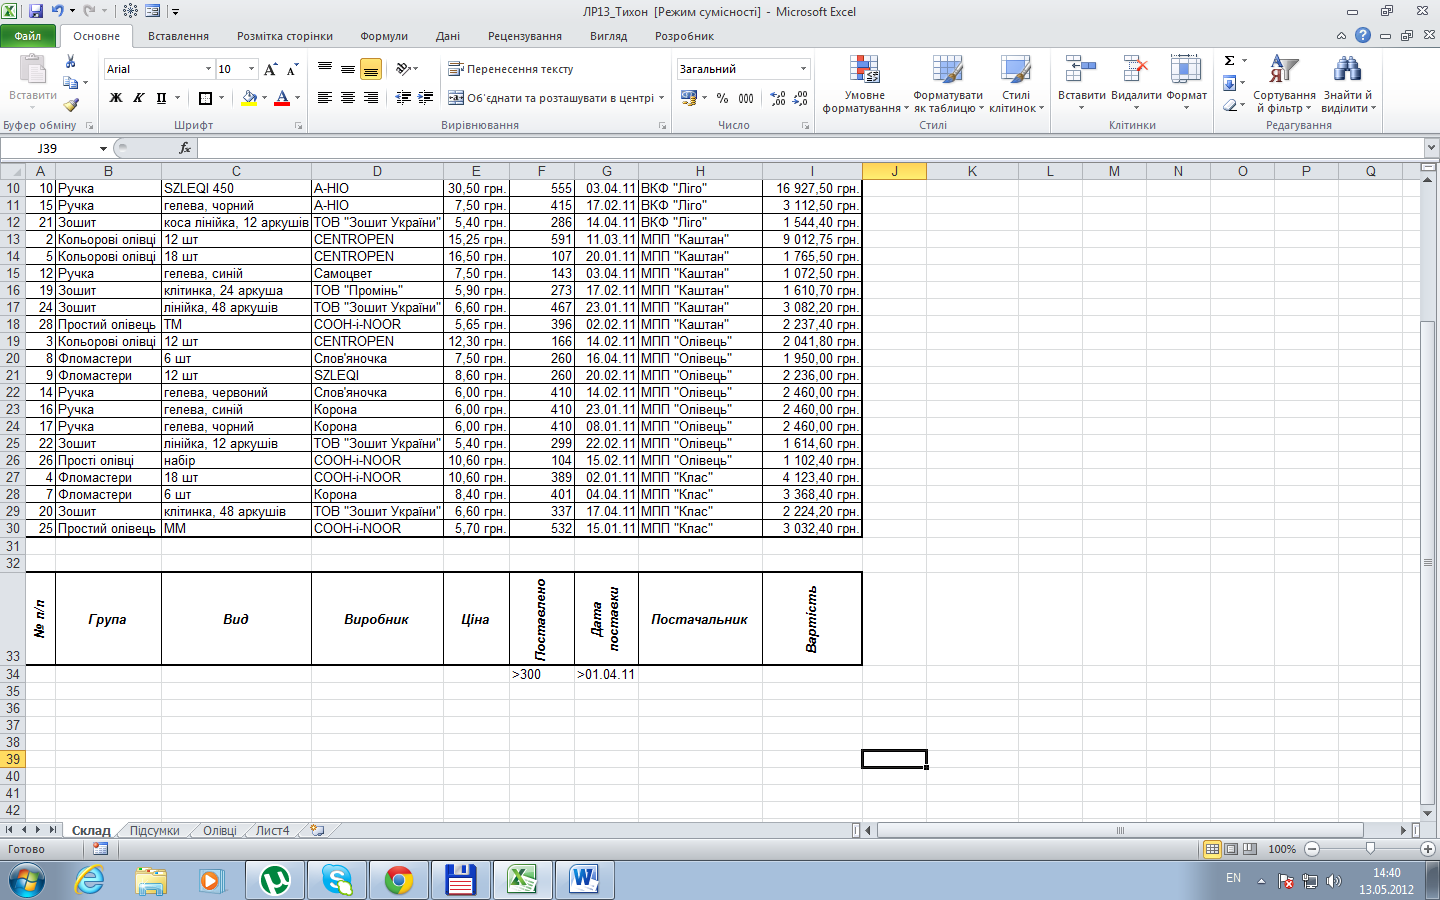
Task: Toggle Italic (К) formatting
Action: [138, 98]
